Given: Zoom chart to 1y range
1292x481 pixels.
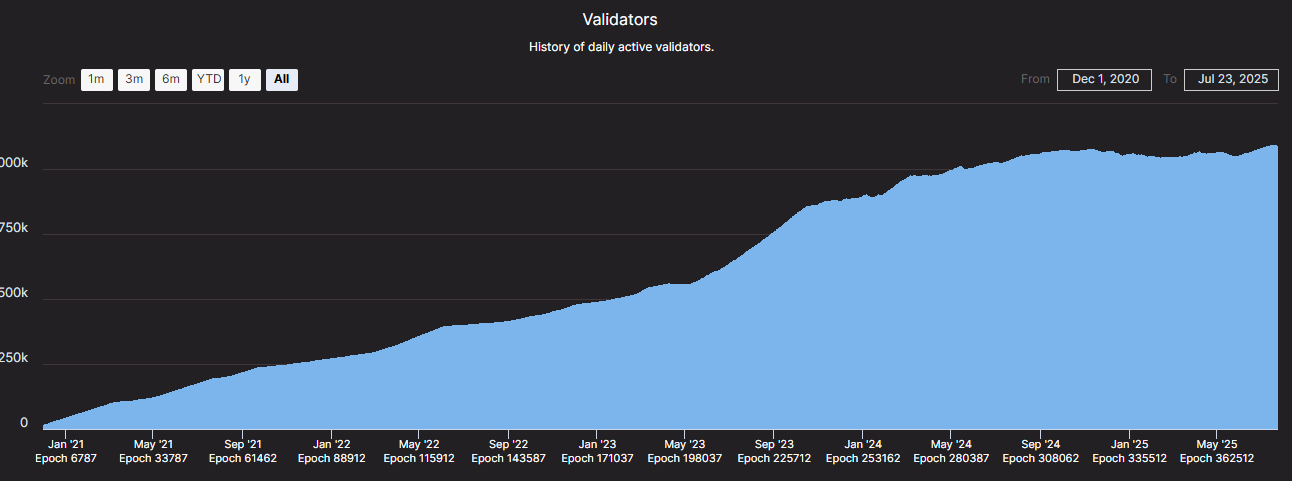Looking at the screenshot, I should (244, 80).
